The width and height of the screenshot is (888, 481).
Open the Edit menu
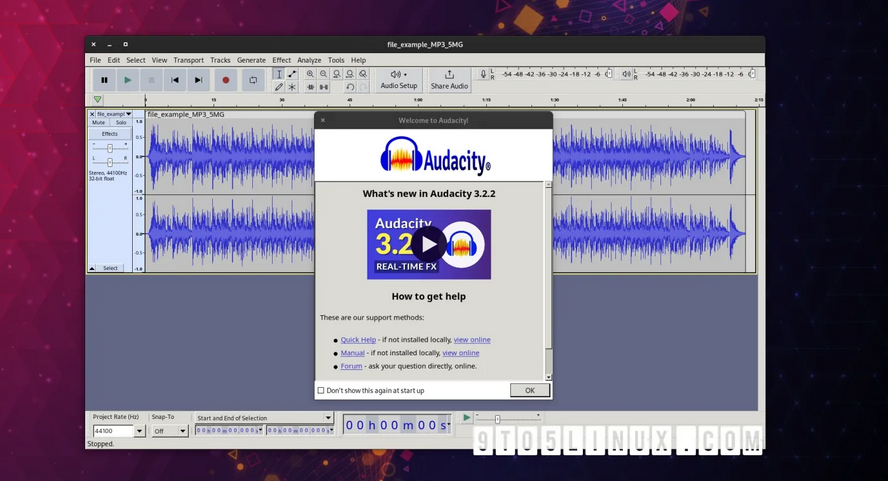click(x=114, y=60)
